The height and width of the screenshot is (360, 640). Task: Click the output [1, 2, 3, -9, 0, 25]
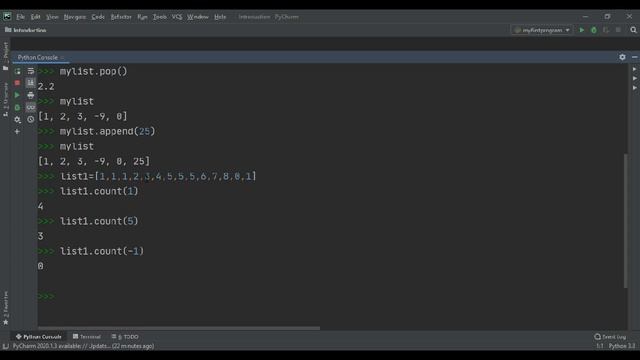[x=94, y=162]
